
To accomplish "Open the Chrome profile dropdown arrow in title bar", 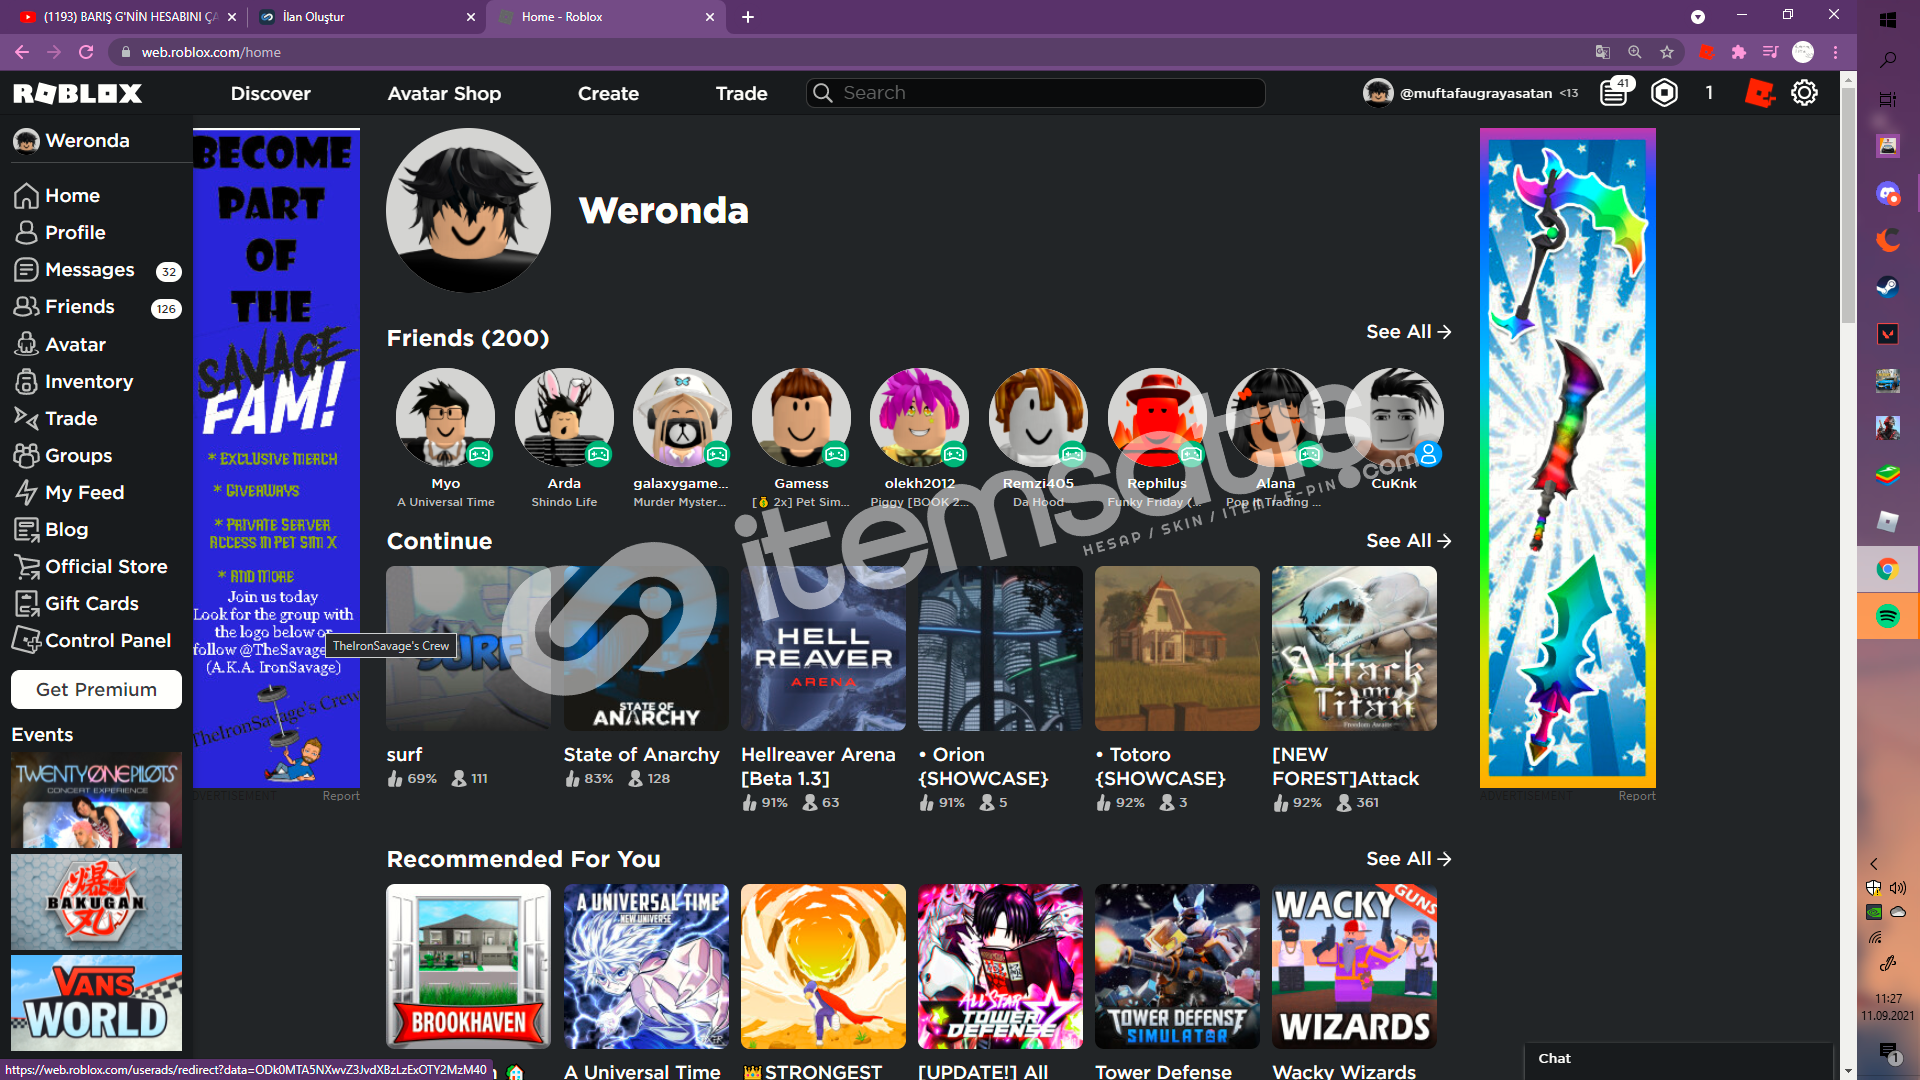I will [1697, 17].
